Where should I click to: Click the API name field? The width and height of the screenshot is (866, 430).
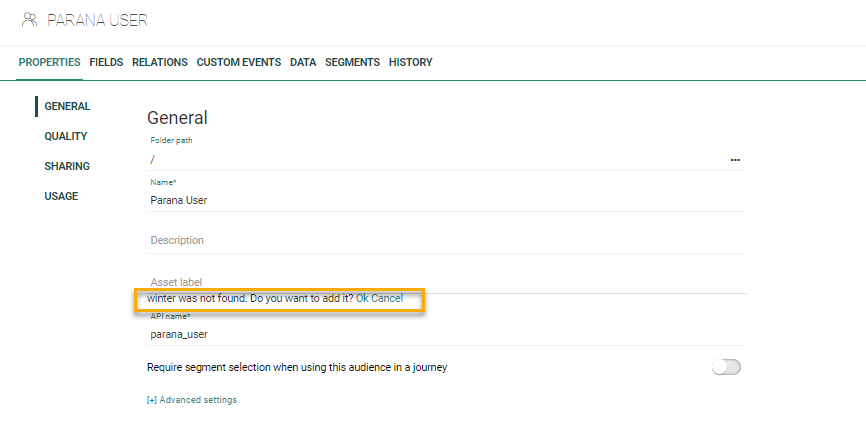tap(446, 334)
